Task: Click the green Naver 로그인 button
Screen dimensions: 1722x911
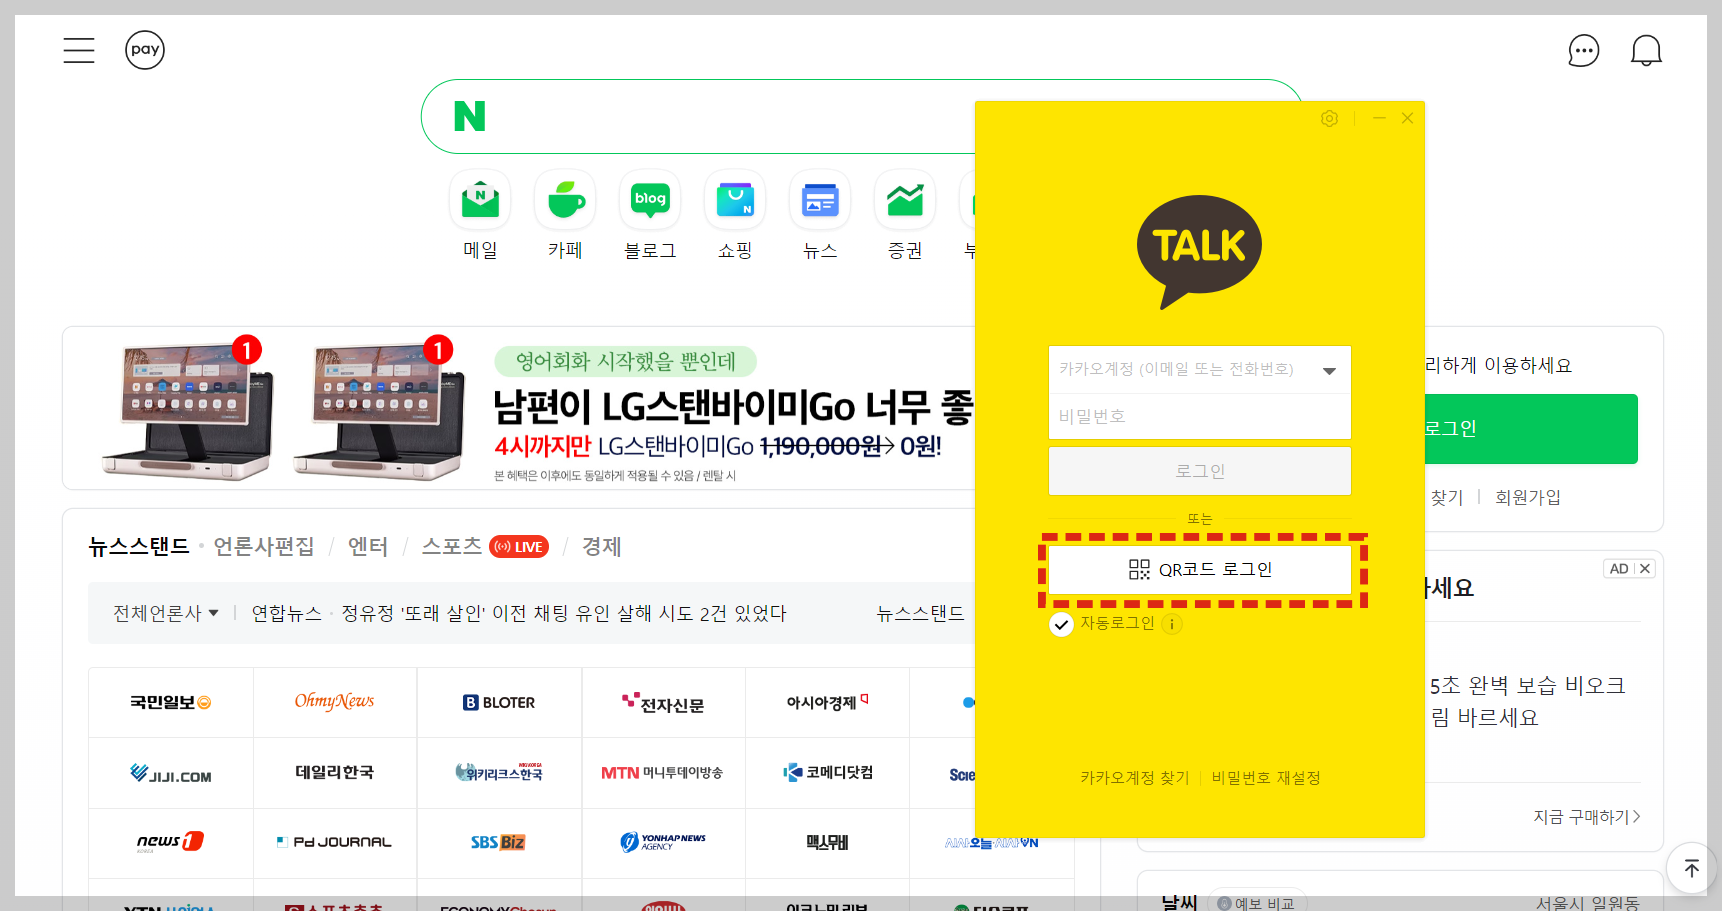Action: pos(1530,429)
